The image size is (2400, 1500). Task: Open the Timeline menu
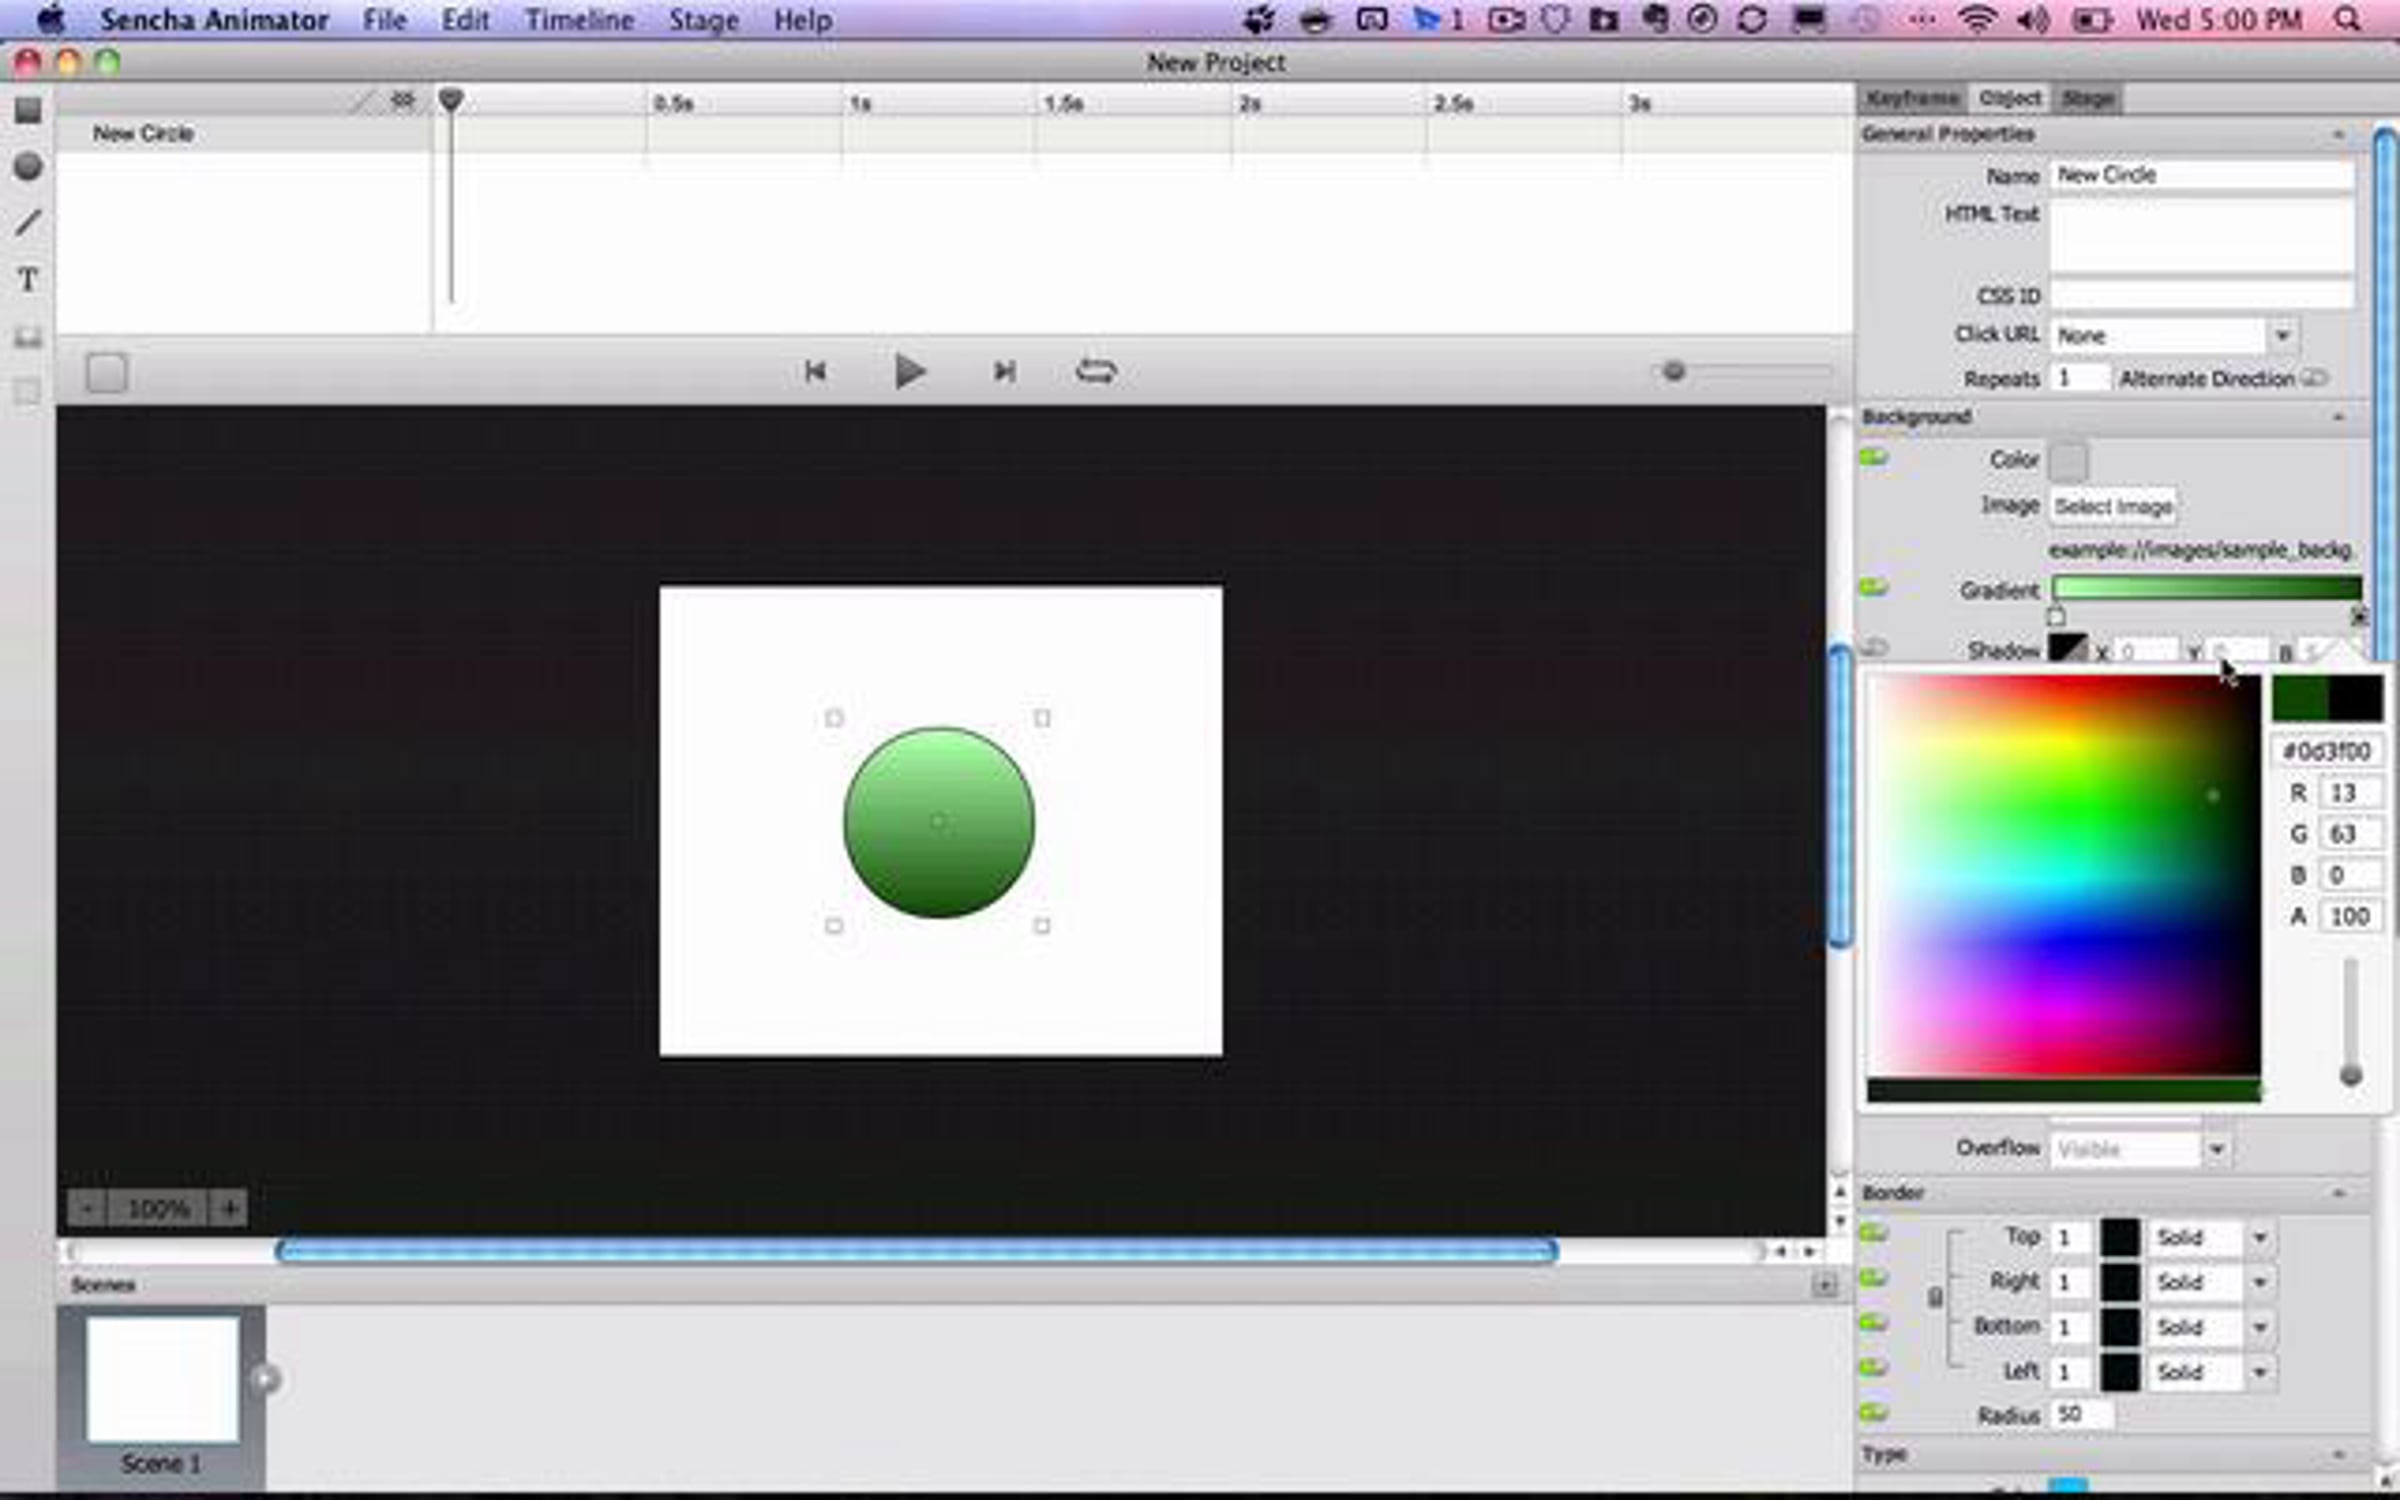coord(580,20)
